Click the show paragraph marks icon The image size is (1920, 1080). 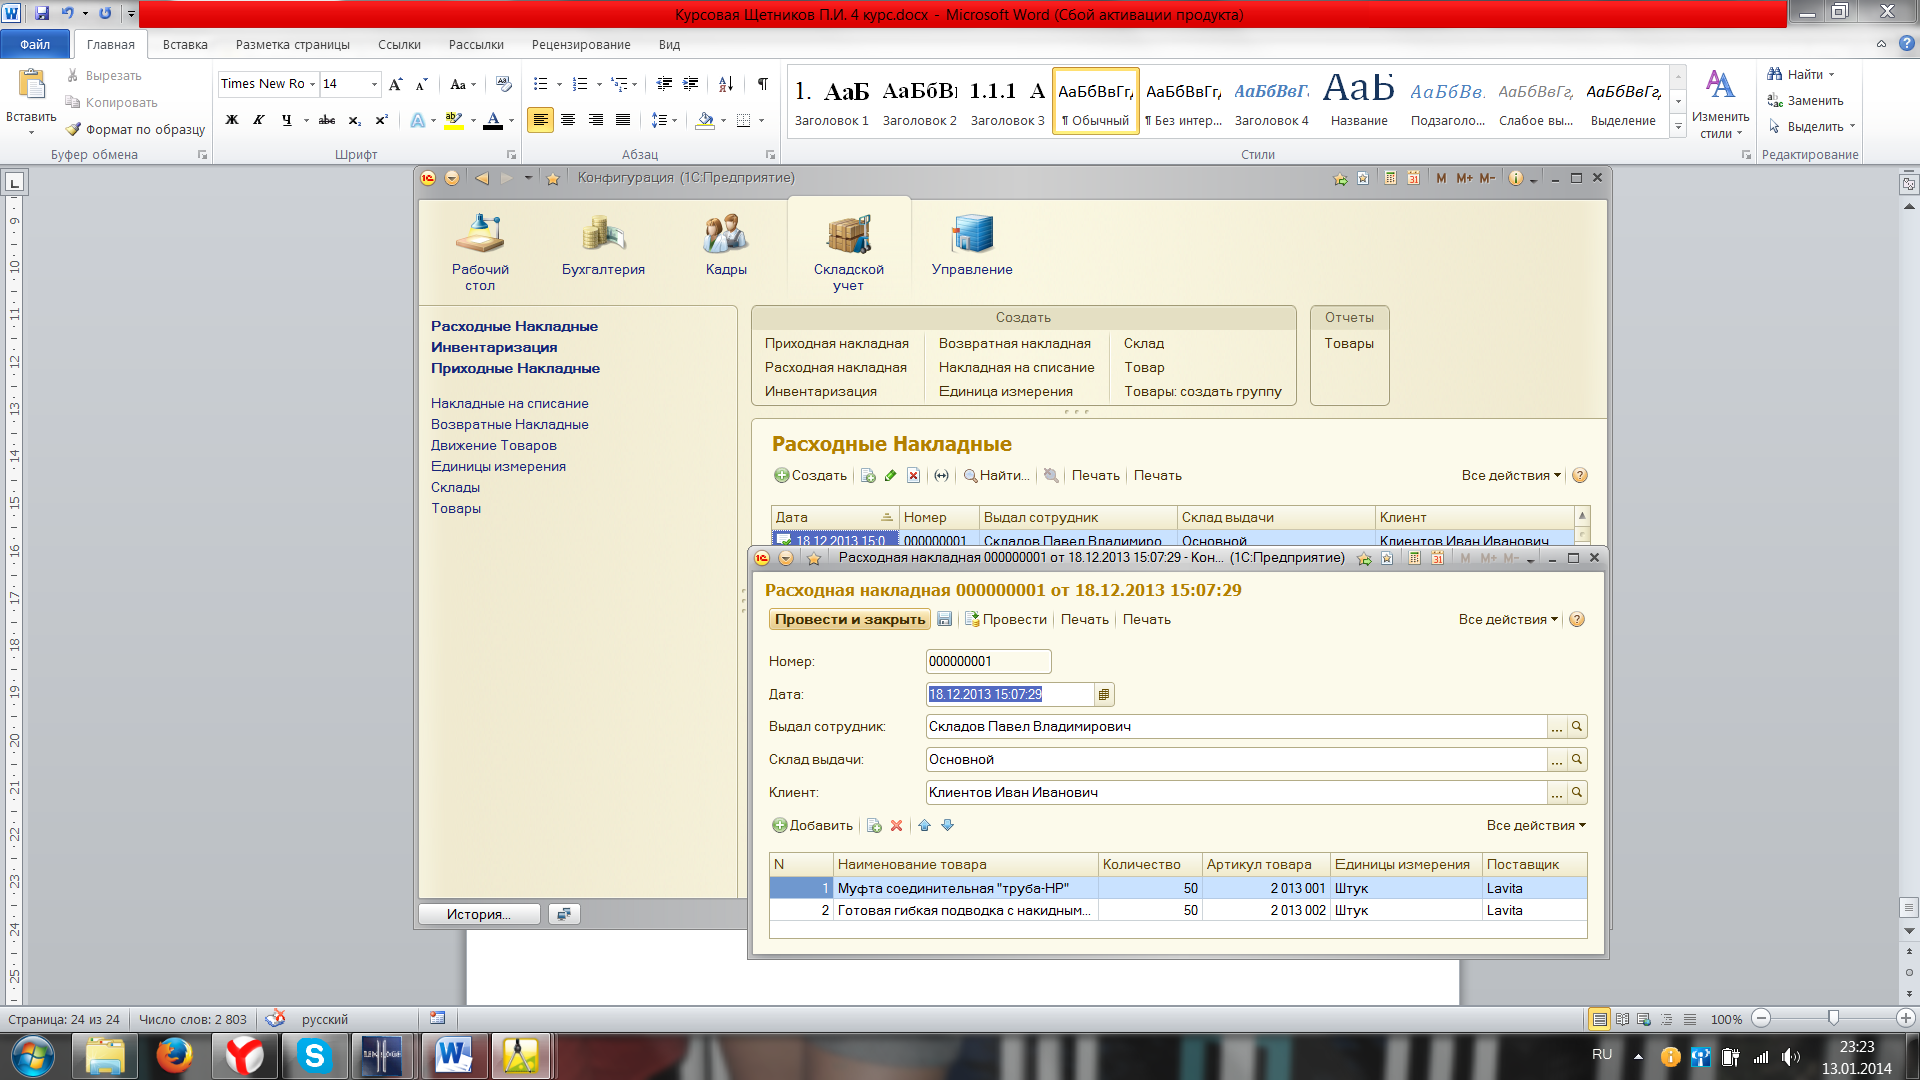[763, 84]
